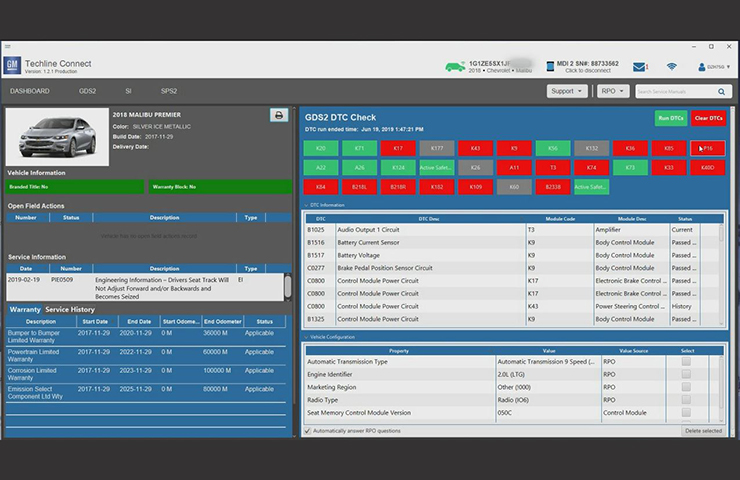Screen dimensions: 740x480
Task: Select the red K17 module button
Action: pos(398,148)
